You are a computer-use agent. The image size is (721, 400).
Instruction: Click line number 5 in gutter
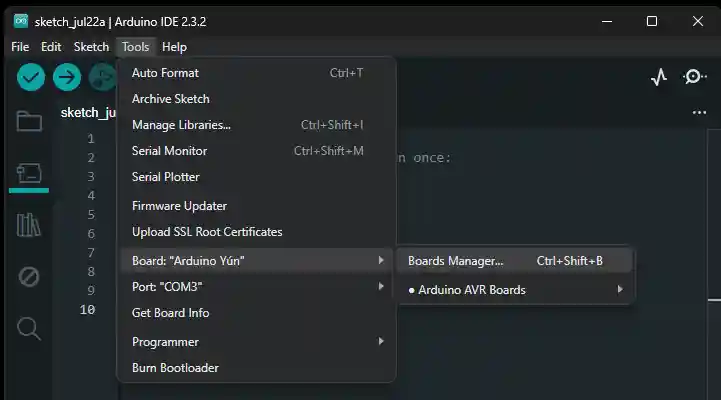coord(91,215)
